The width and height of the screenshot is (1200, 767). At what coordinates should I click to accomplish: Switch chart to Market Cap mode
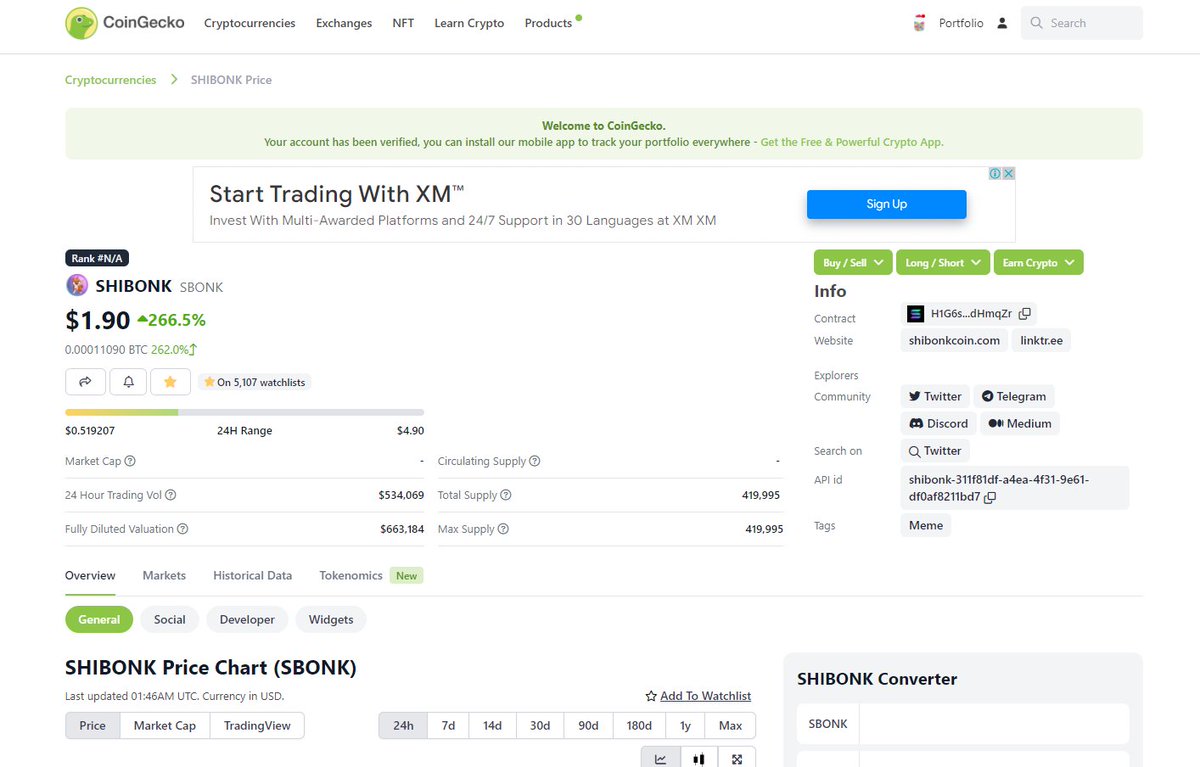pyautogui.click(x=165, y=726)
